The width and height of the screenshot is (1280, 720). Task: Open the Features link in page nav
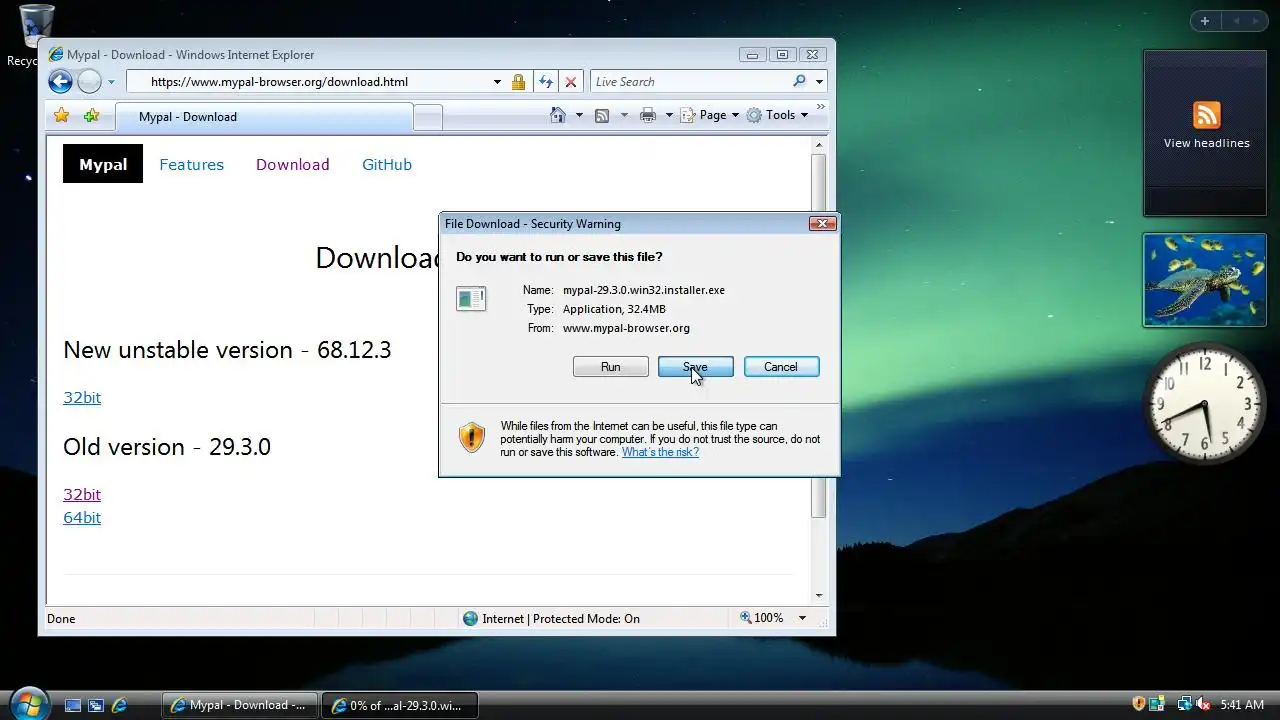pyautogui.click(x=191, y=164)
